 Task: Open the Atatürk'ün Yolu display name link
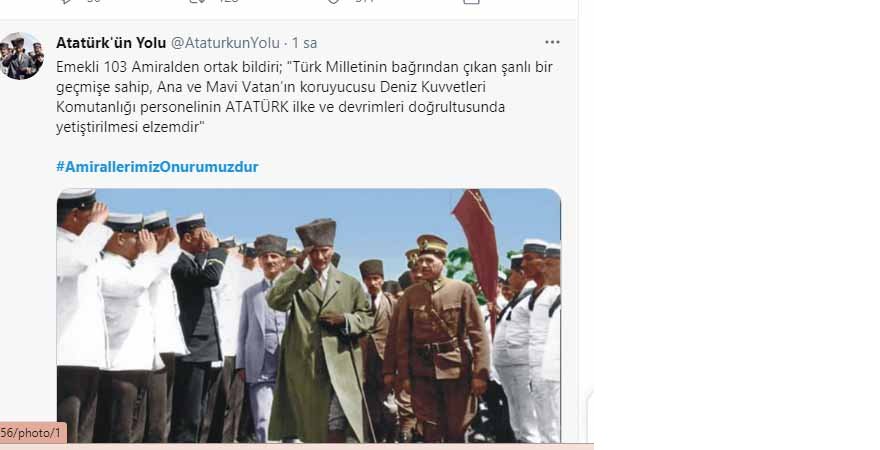111,43
